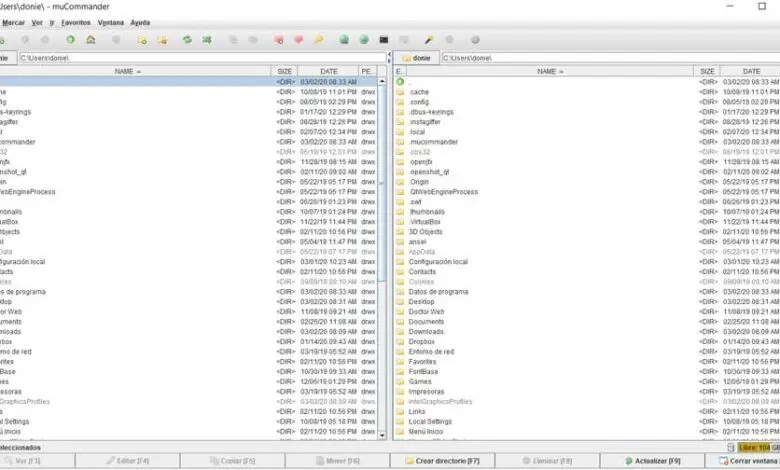Click the left panel scrollbar up arrow
This screenshot has height=470, width=780.
click(x=382, y=81)
